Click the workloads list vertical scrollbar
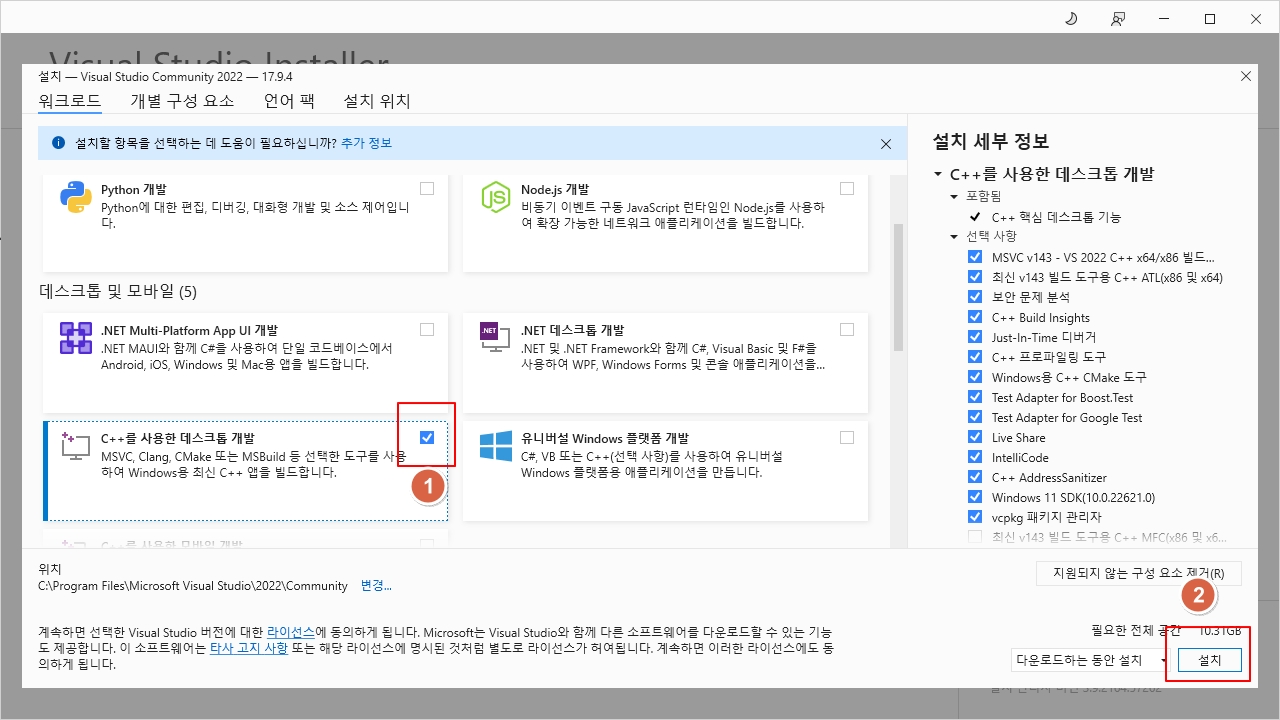 point(898,290)
